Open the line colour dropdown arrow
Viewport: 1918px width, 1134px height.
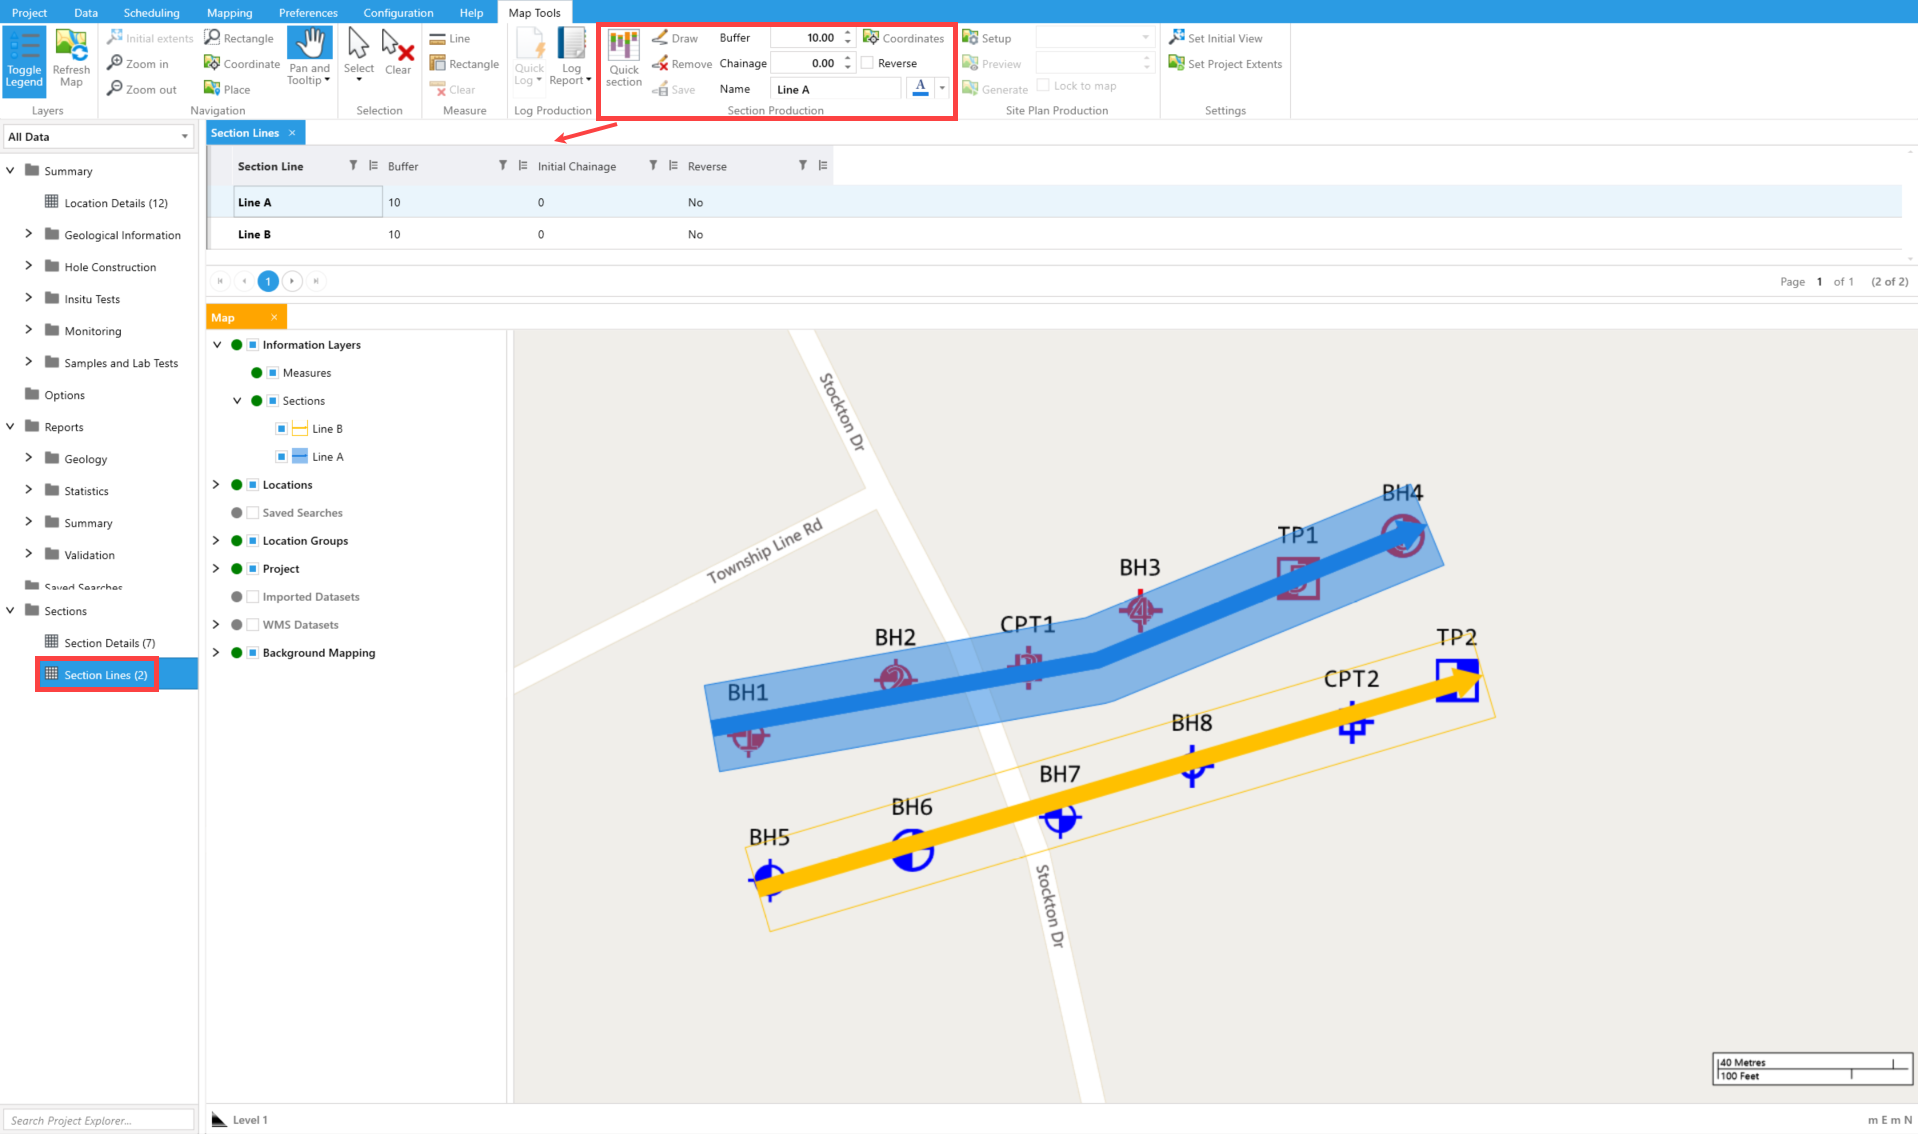(x=942, y=88)
